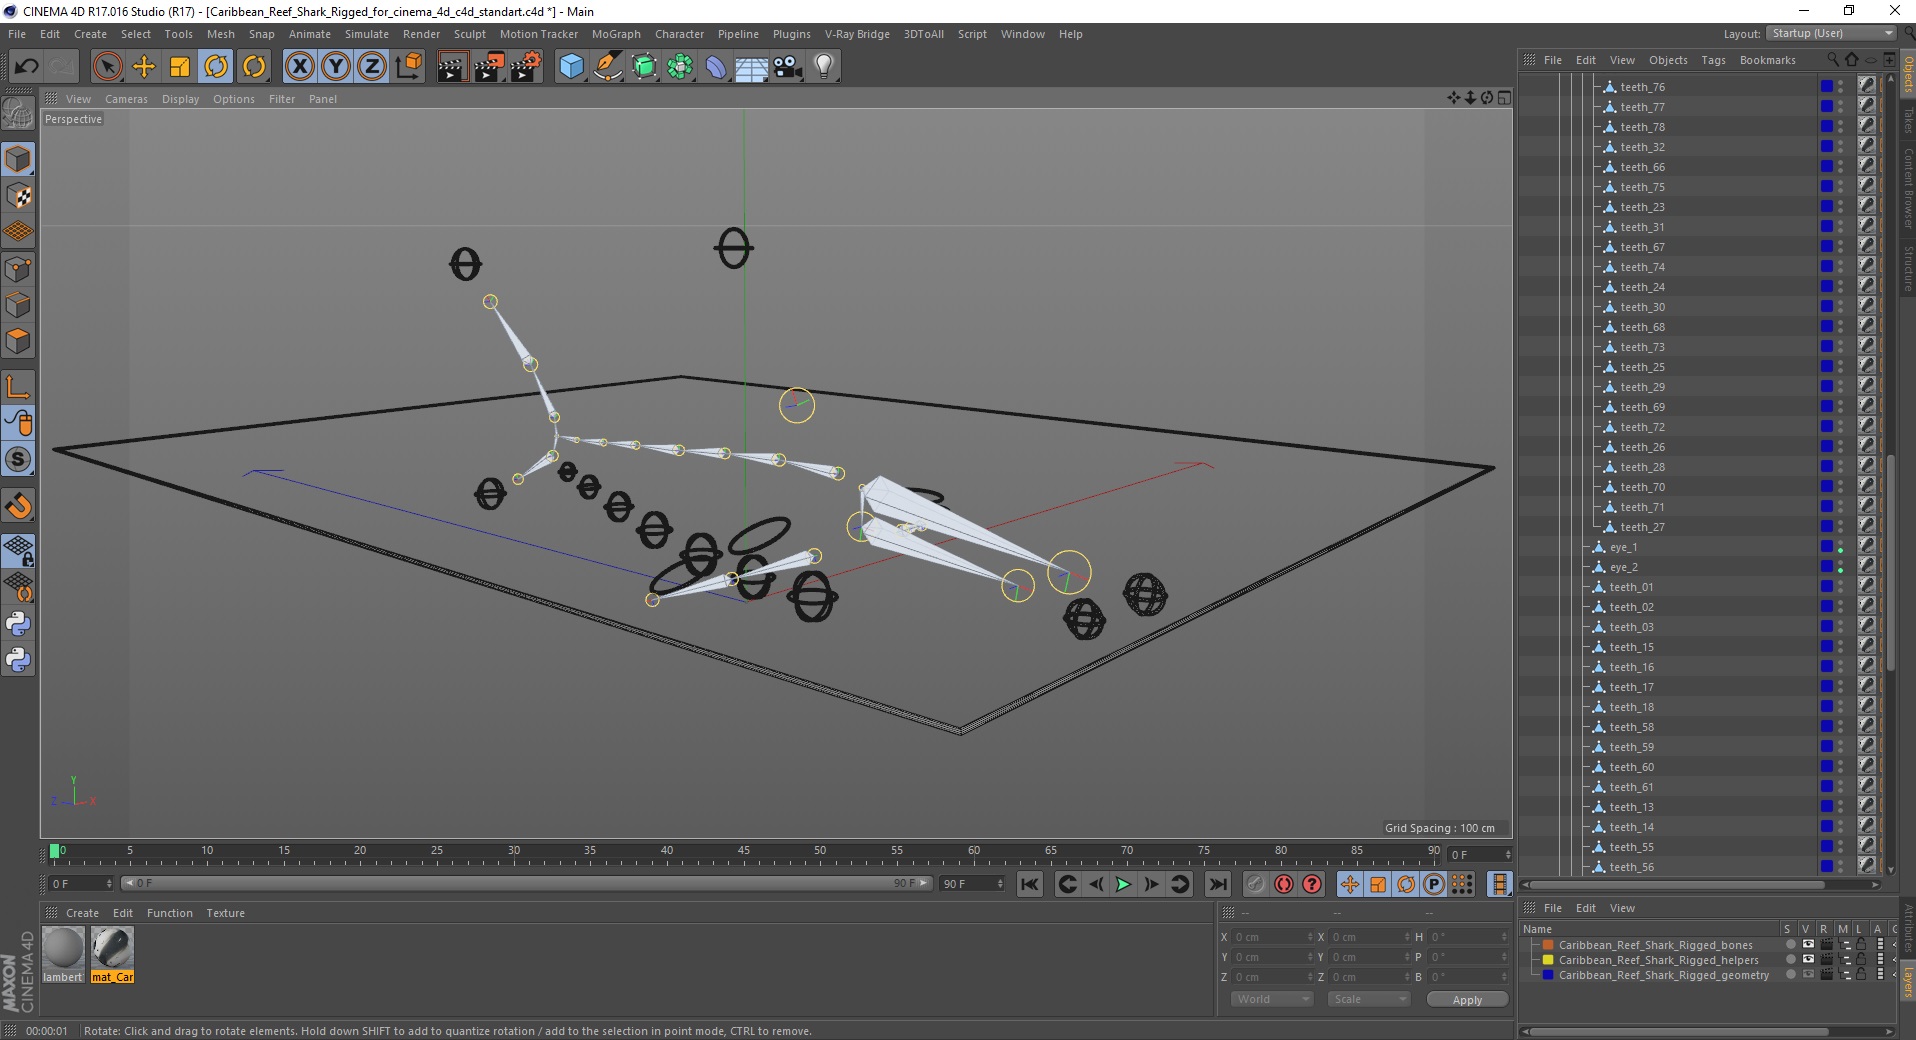Toggle visibility of helpers layer
This screenshot has height=1040, width=1916.
coord(1808,960)
